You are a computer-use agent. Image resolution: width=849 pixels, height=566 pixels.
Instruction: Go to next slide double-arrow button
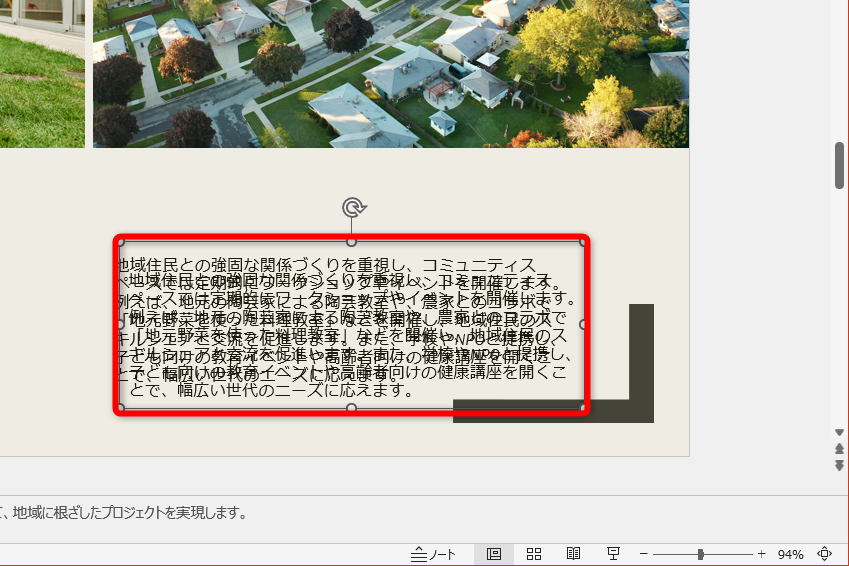pos(839,465)
